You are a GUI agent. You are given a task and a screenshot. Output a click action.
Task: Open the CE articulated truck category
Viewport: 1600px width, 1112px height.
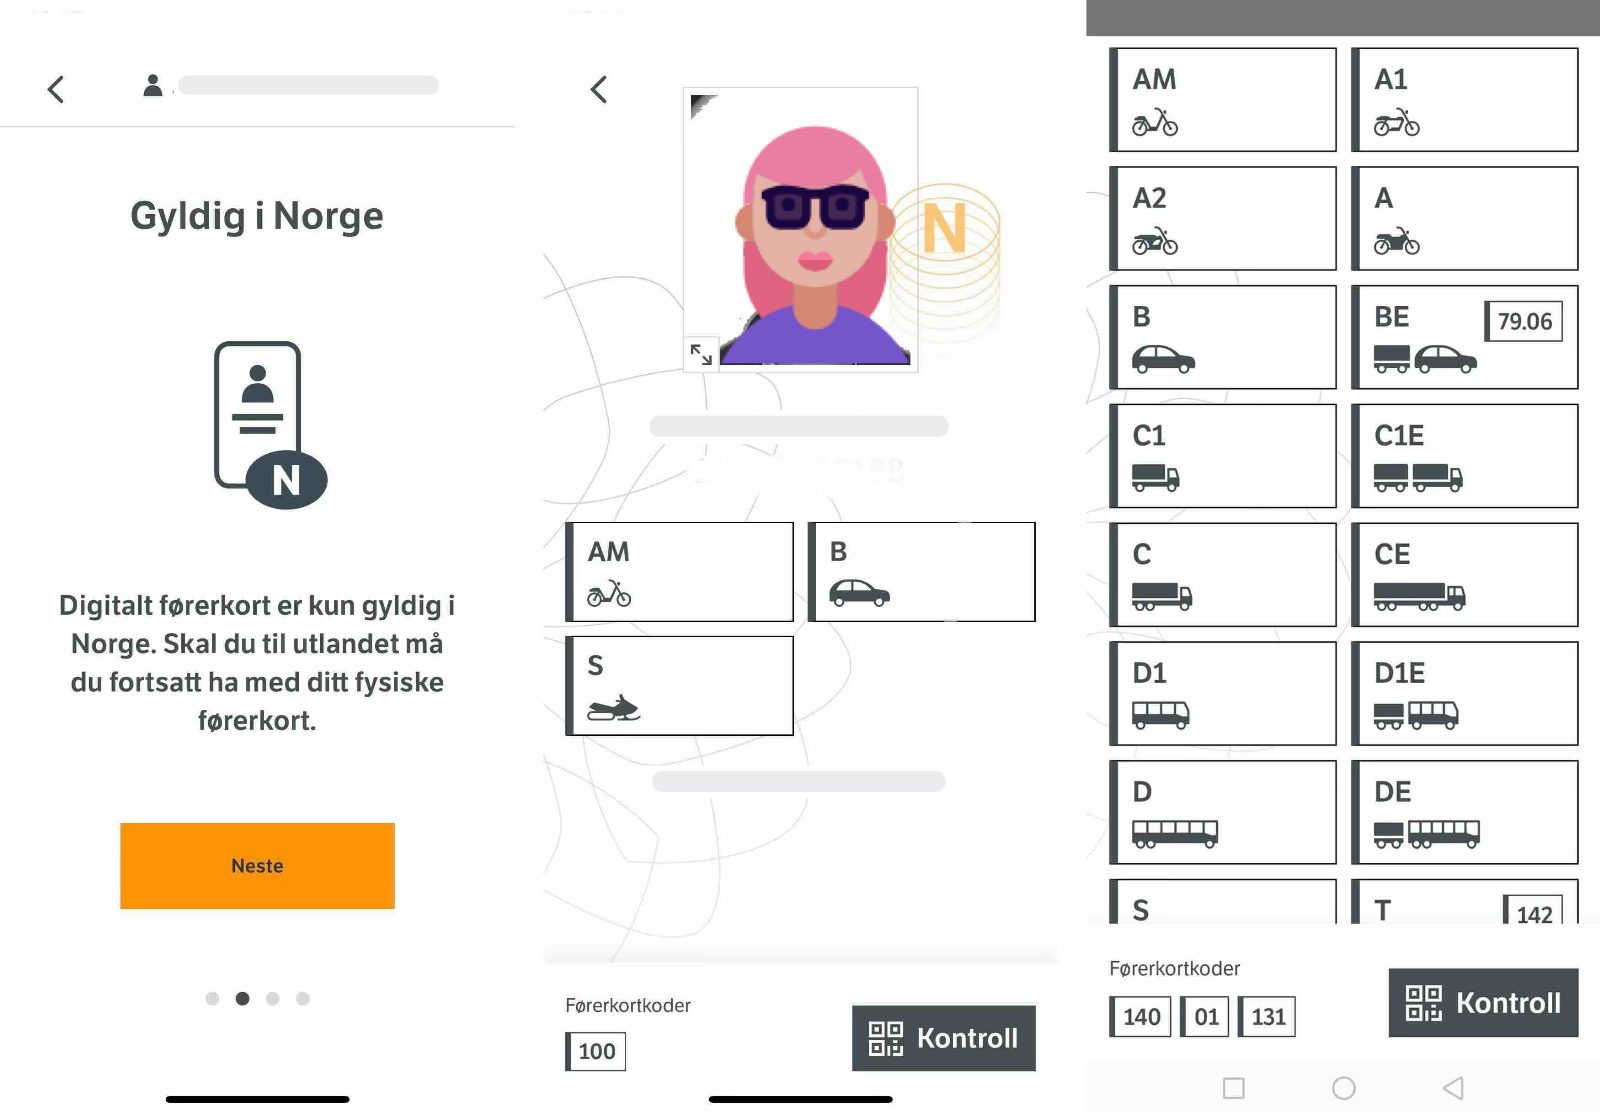pos(1465,575)
